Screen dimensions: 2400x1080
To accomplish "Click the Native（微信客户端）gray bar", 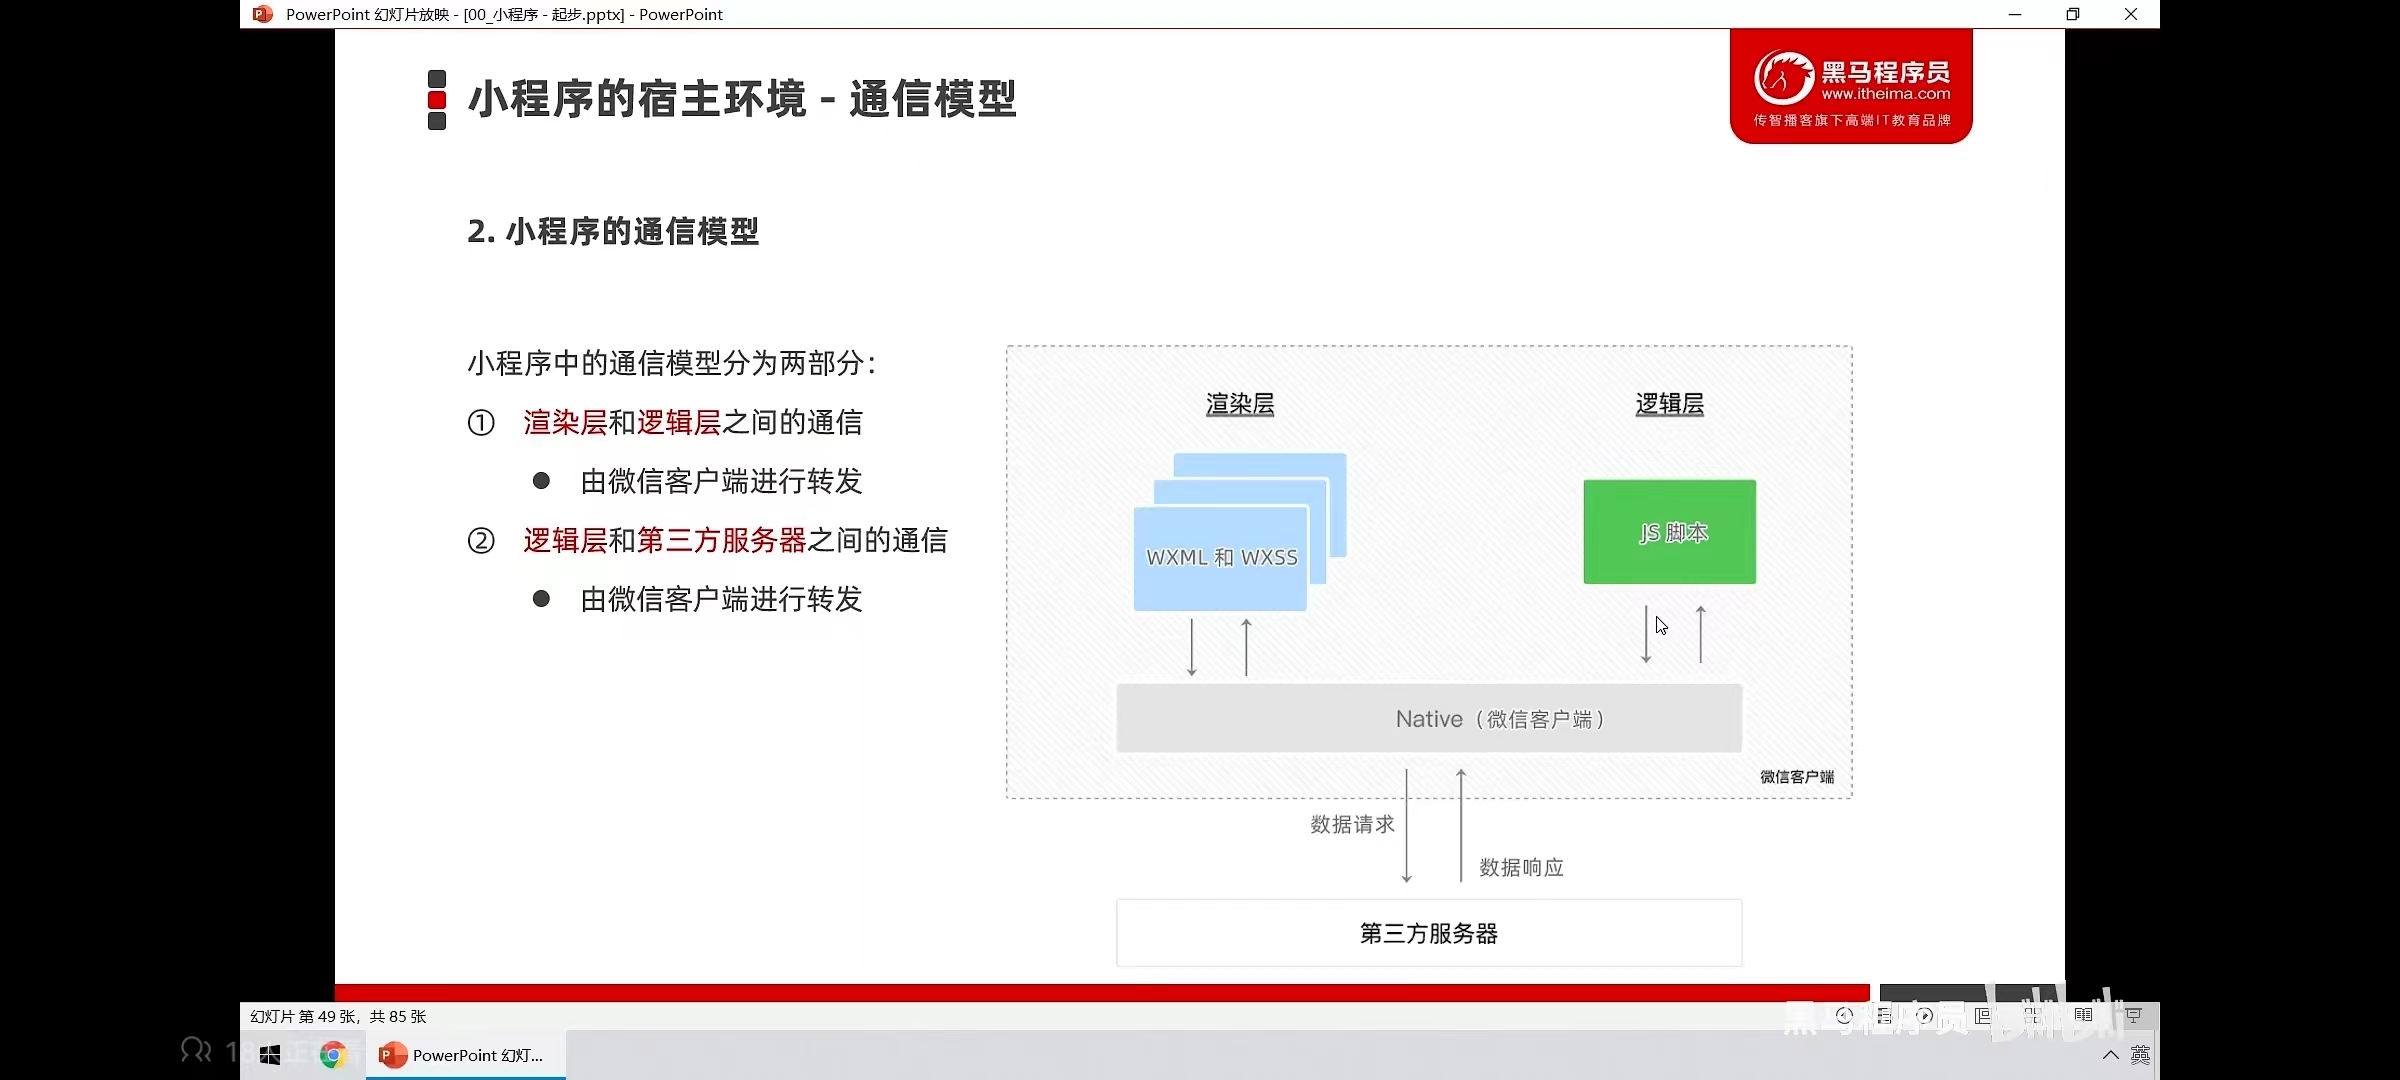I will coord(1428,718).
